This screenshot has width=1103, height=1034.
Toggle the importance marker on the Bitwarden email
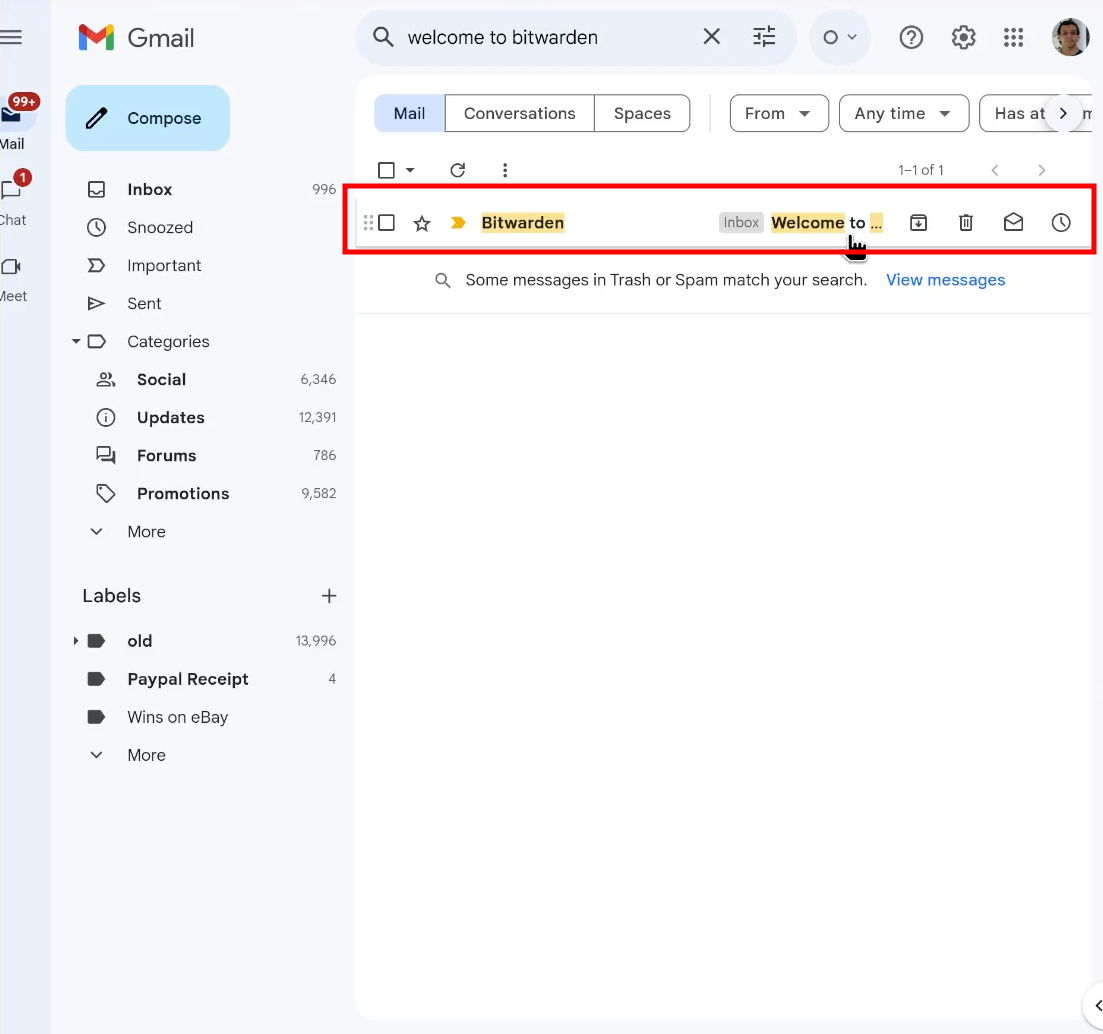pos(458,223)
